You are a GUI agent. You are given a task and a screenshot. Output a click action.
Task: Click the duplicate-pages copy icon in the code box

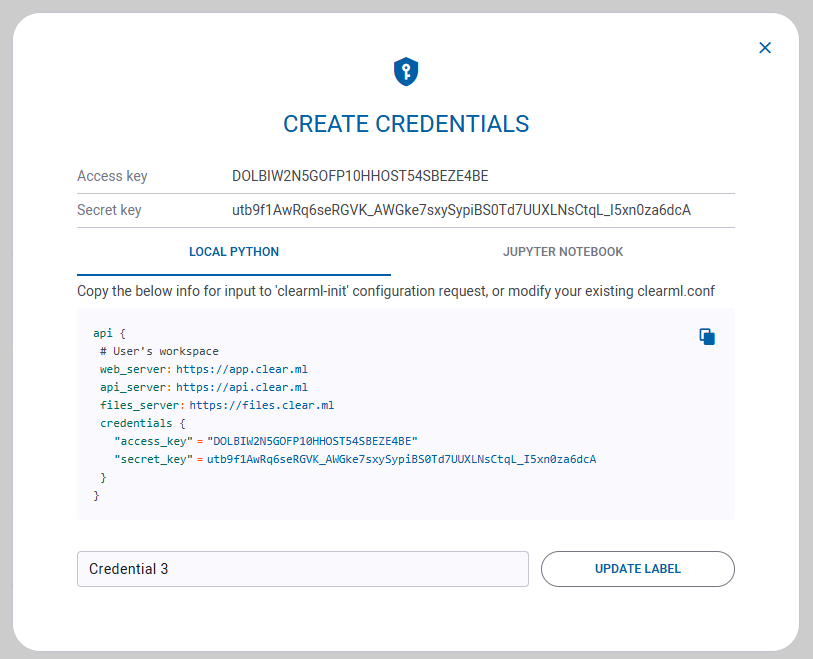point(706,336)
